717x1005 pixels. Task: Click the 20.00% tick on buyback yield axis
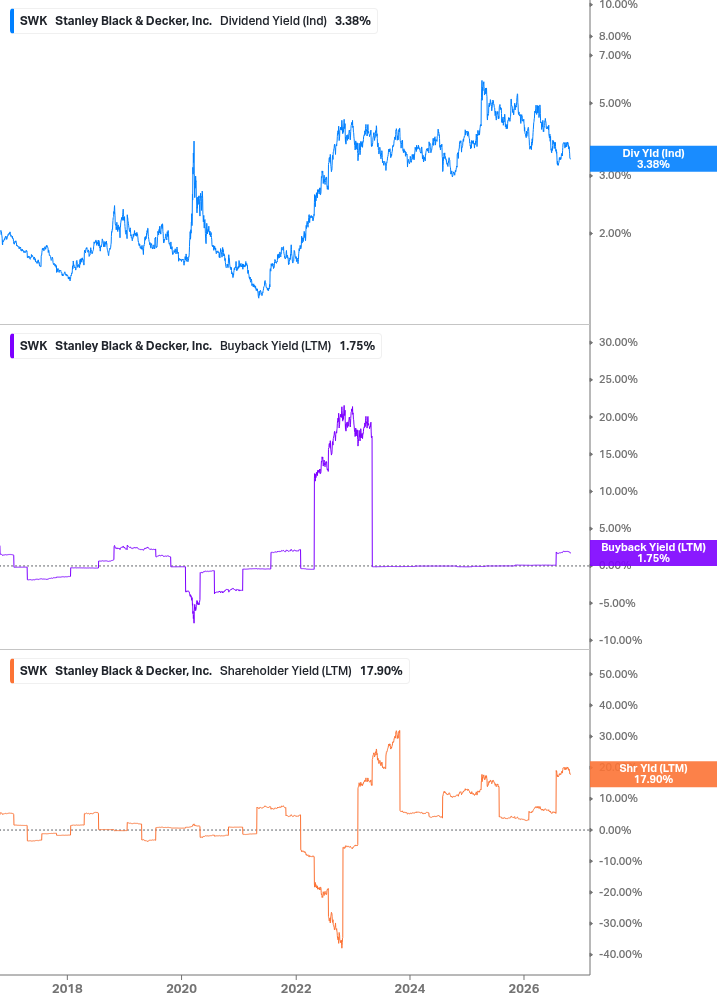[618, 417]
